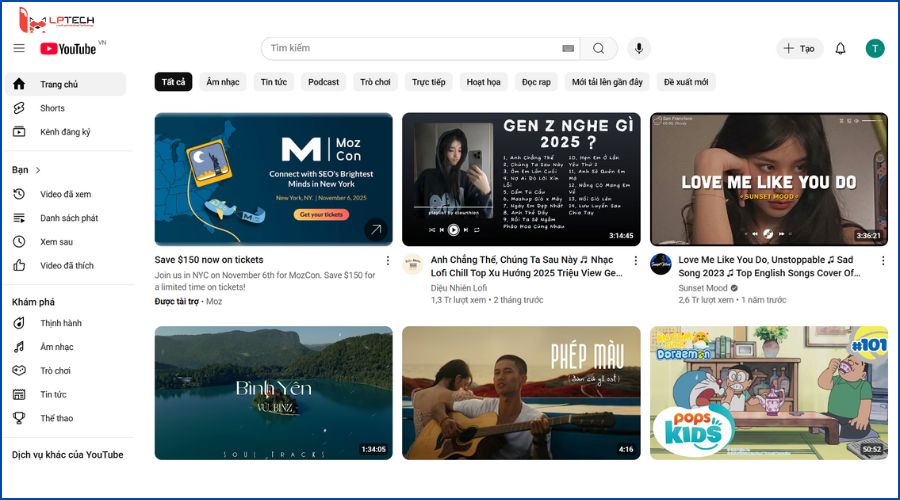Viewport: 900px width, 500px height.
Task: Click Save $150 now on tickets title
Action: 209,259
